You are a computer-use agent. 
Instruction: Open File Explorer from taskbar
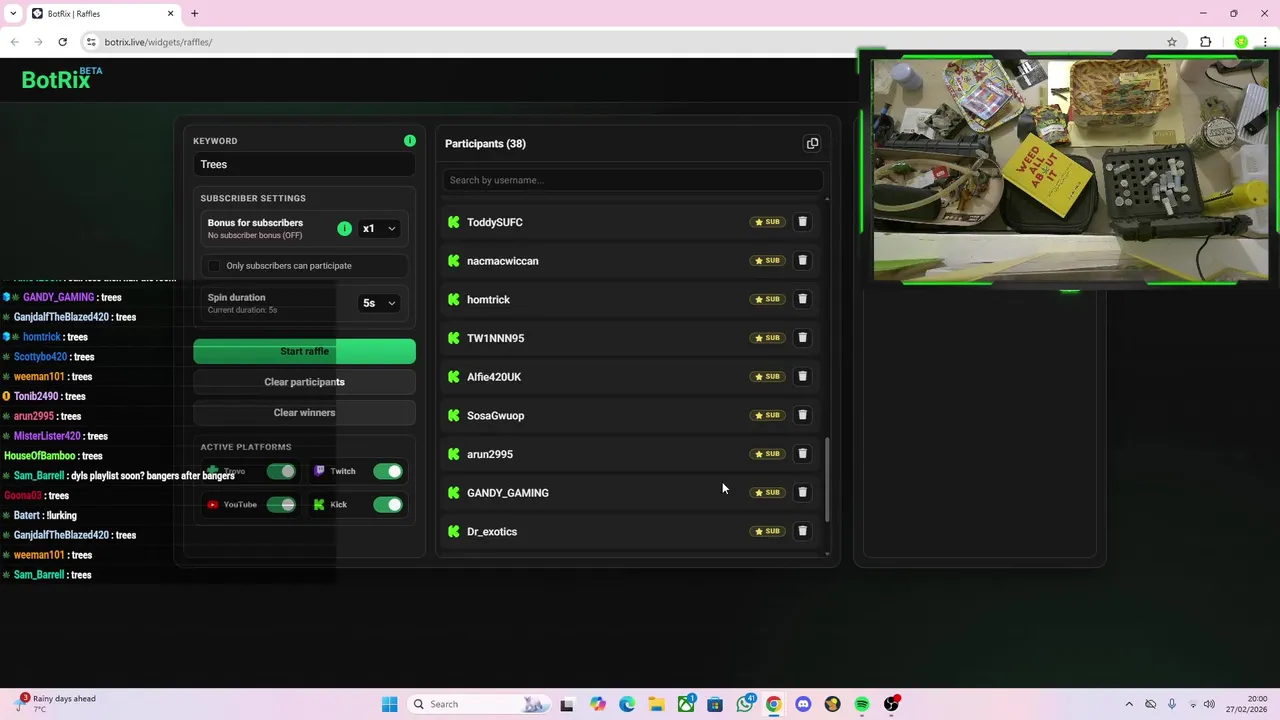click(656, 704)
